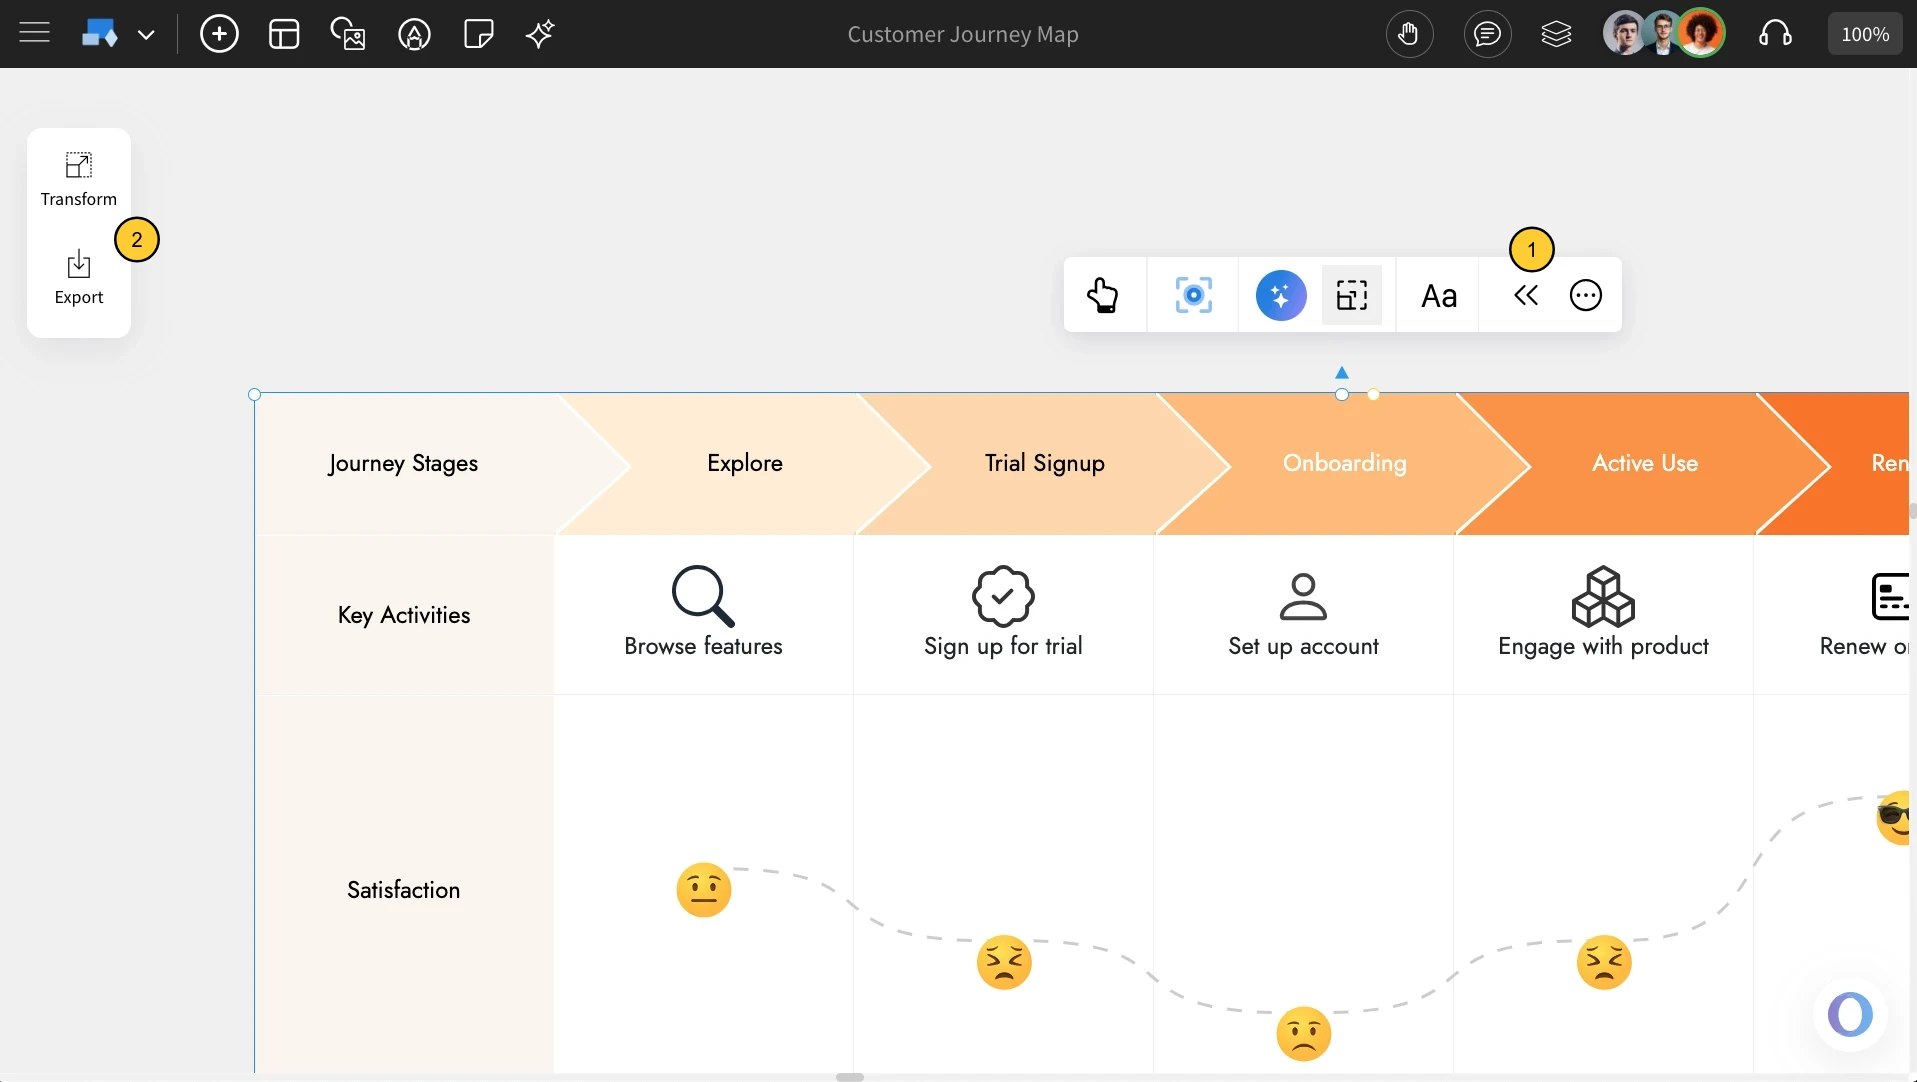Collapse the floating toolbar with double chevron

[1526, 295]
